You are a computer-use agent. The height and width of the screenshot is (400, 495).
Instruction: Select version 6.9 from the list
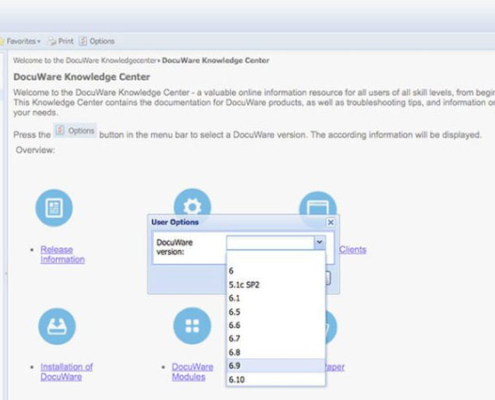[275, 366]
